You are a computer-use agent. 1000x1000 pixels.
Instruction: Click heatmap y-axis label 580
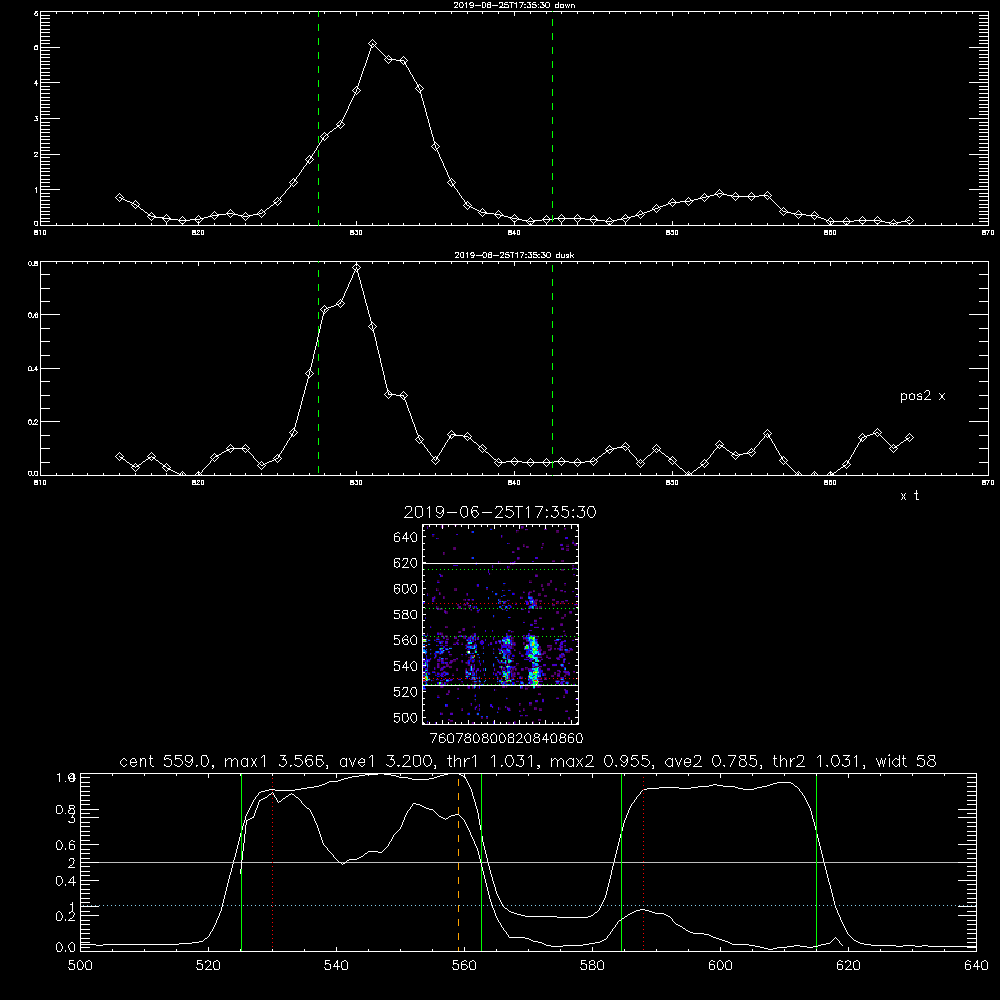pos(406,615)
